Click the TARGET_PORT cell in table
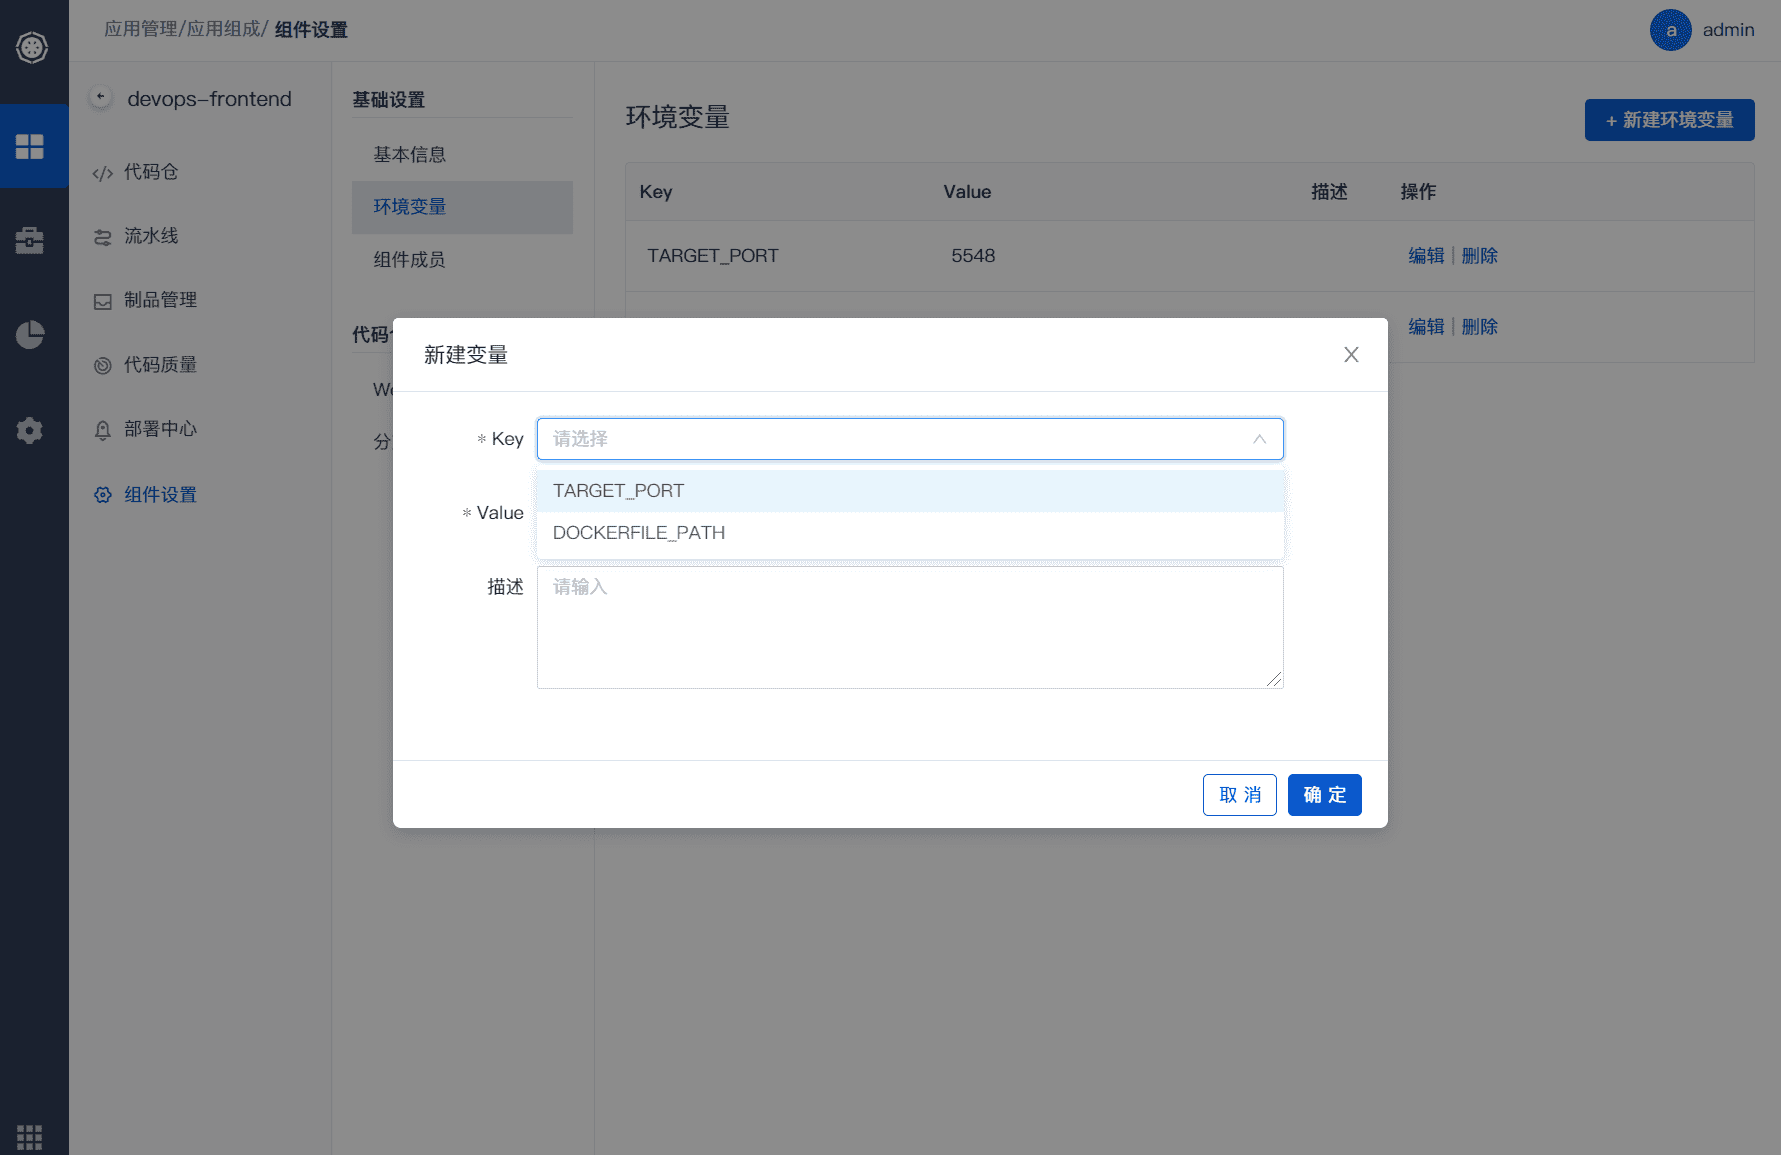 pos(713,256)
